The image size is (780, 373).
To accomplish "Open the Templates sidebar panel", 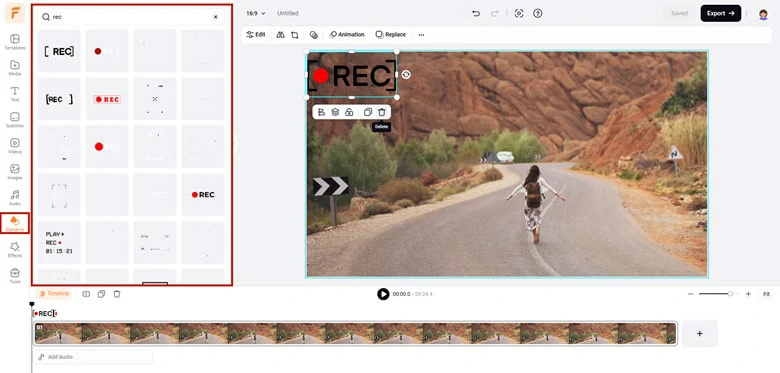I will coord(15,42).
